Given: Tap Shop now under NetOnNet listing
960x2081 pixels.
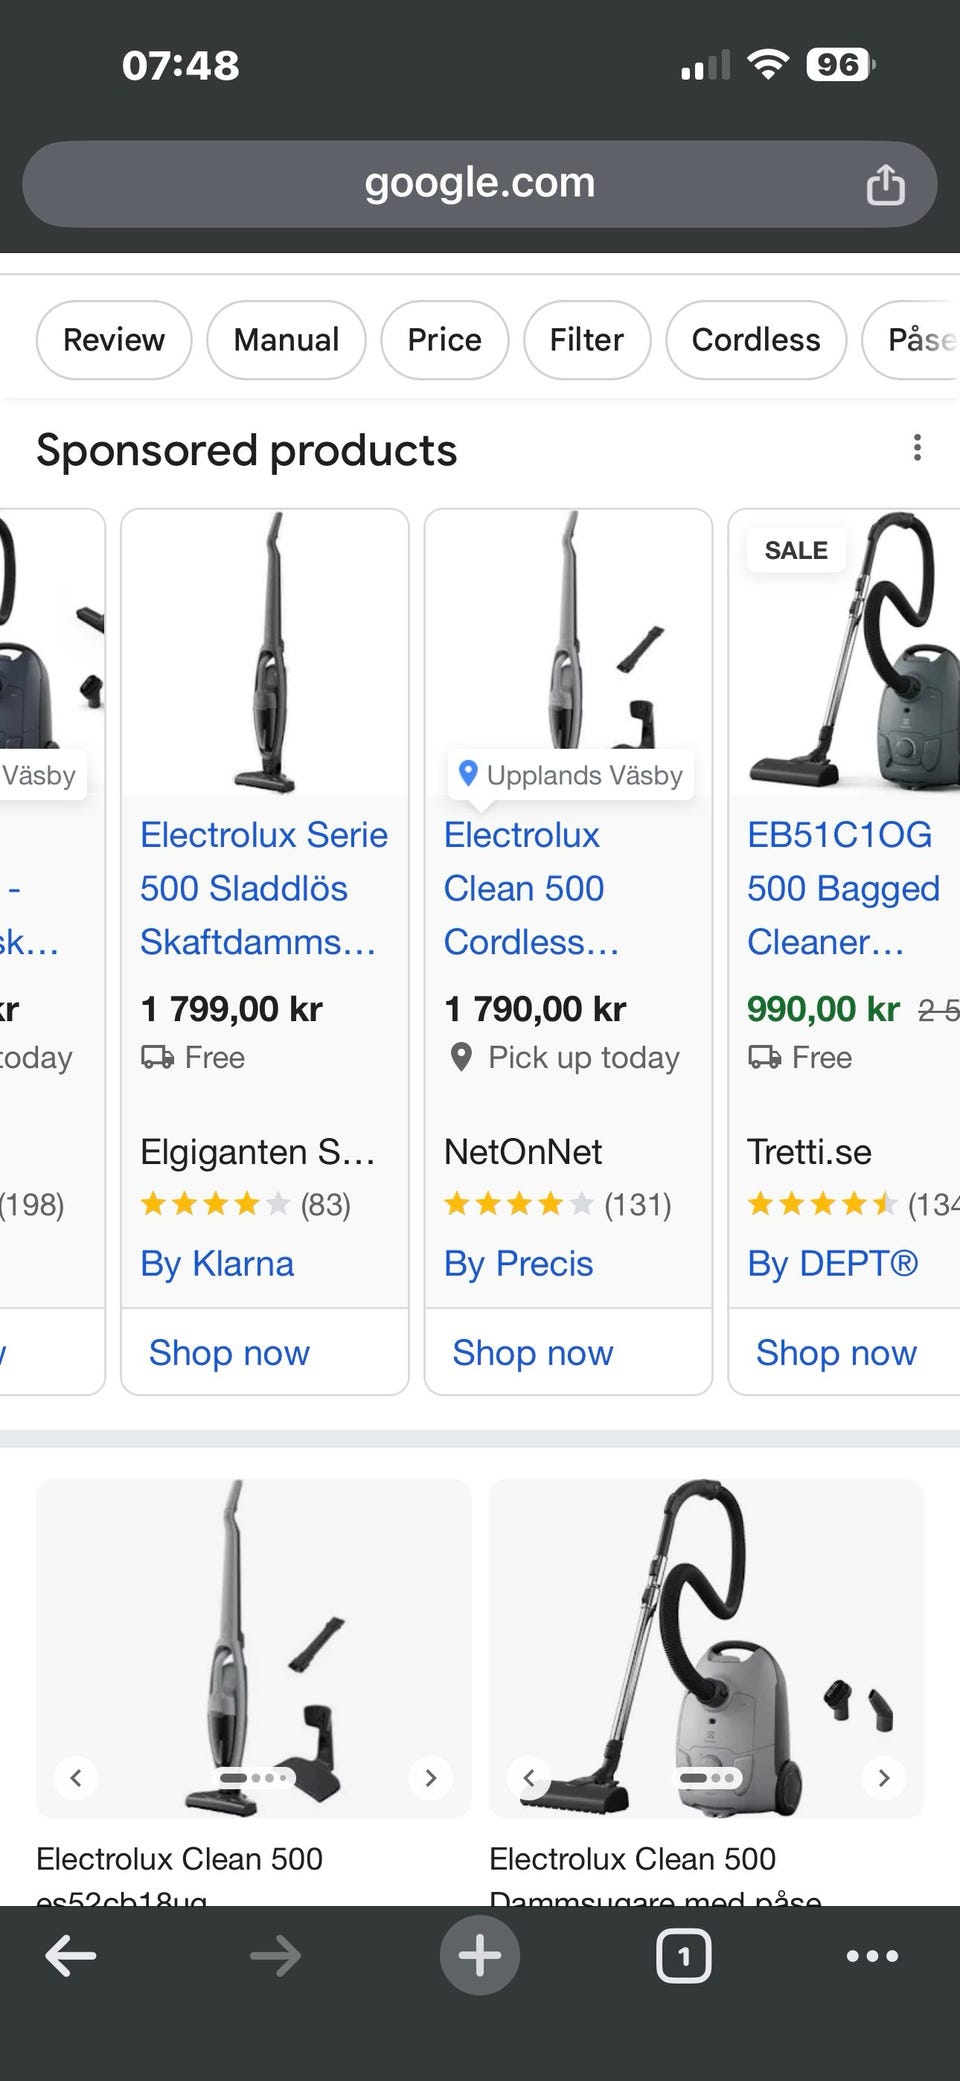Looking at the screenshot, I should (533, 1352).
